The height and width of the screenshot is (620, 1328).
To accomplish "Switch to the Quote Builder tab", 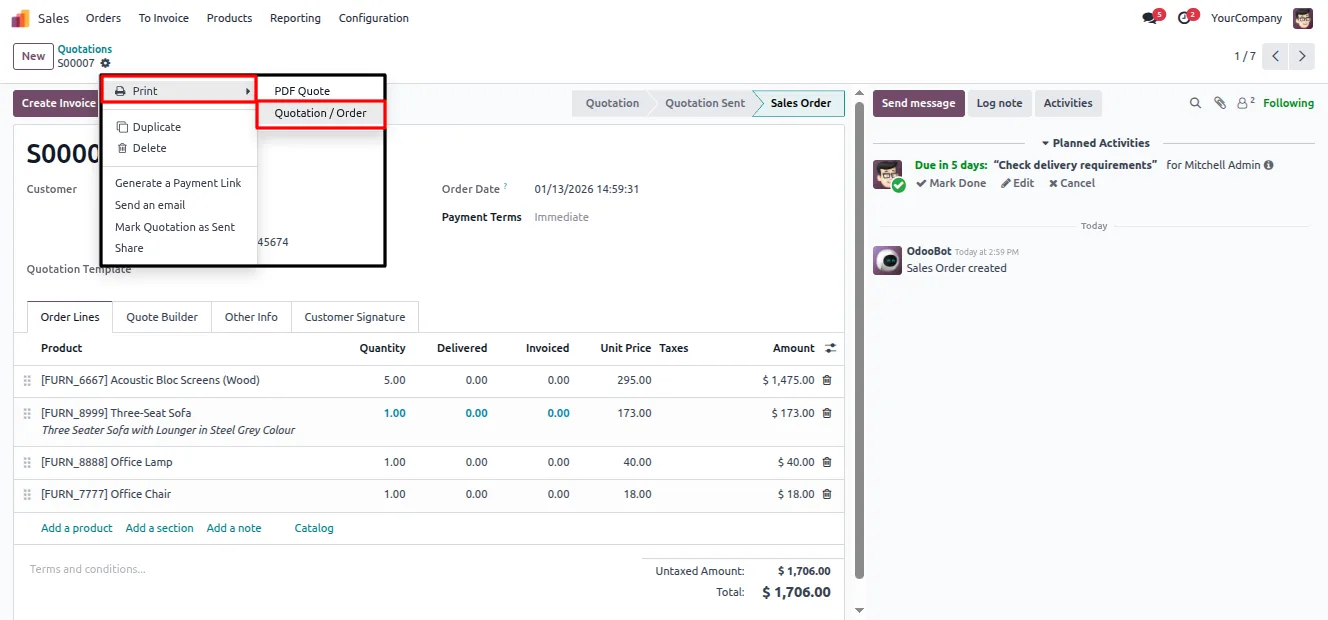I will click(162, 317).
